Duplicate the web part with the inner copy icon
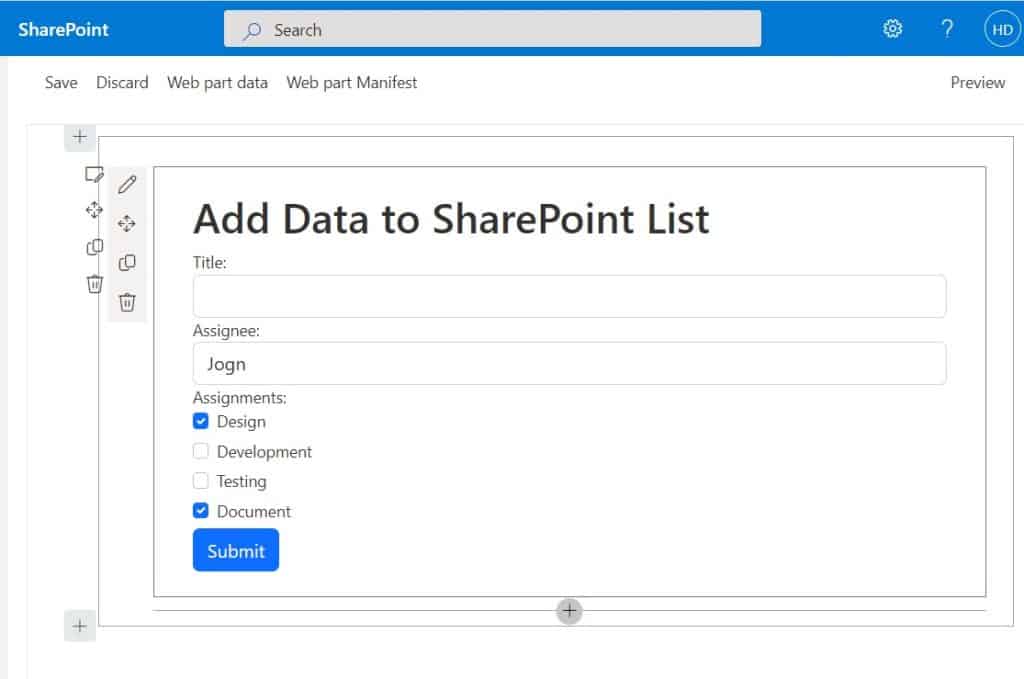Image resolution: width=1024 pixels, height=679 pixels. point(127,262)
